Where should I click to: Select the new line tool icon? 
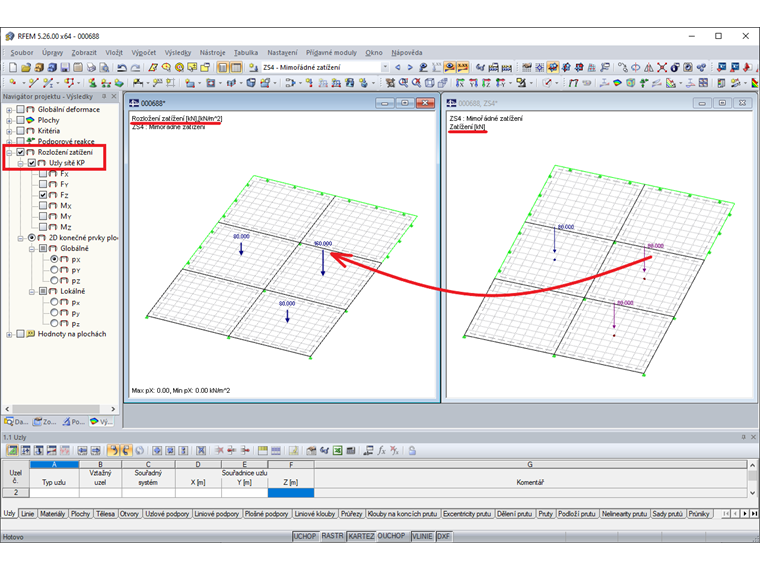tap(33, 83)
